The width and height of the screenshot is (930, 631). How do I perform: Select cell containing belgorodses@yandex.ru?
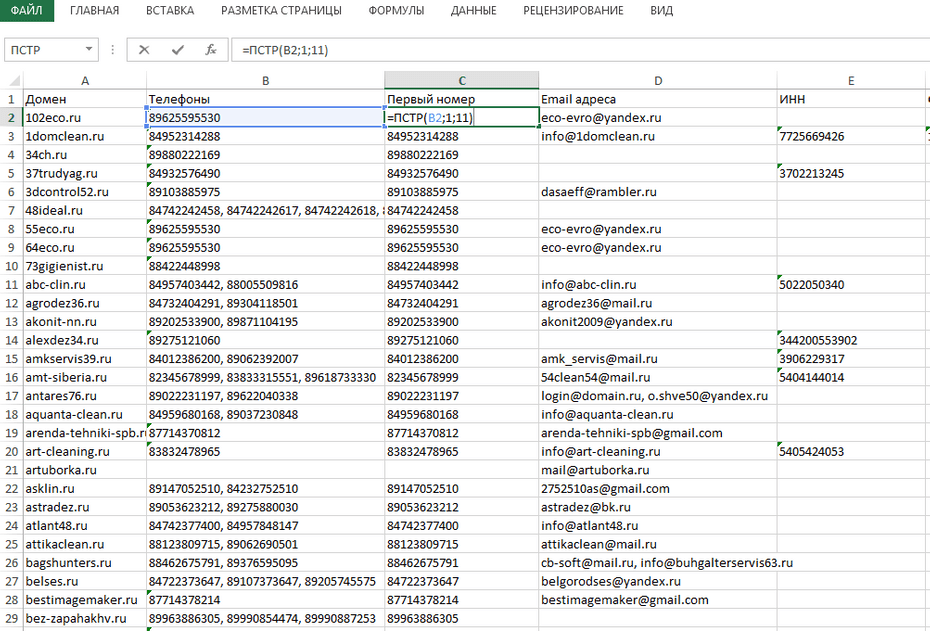[x=658, y=581]
